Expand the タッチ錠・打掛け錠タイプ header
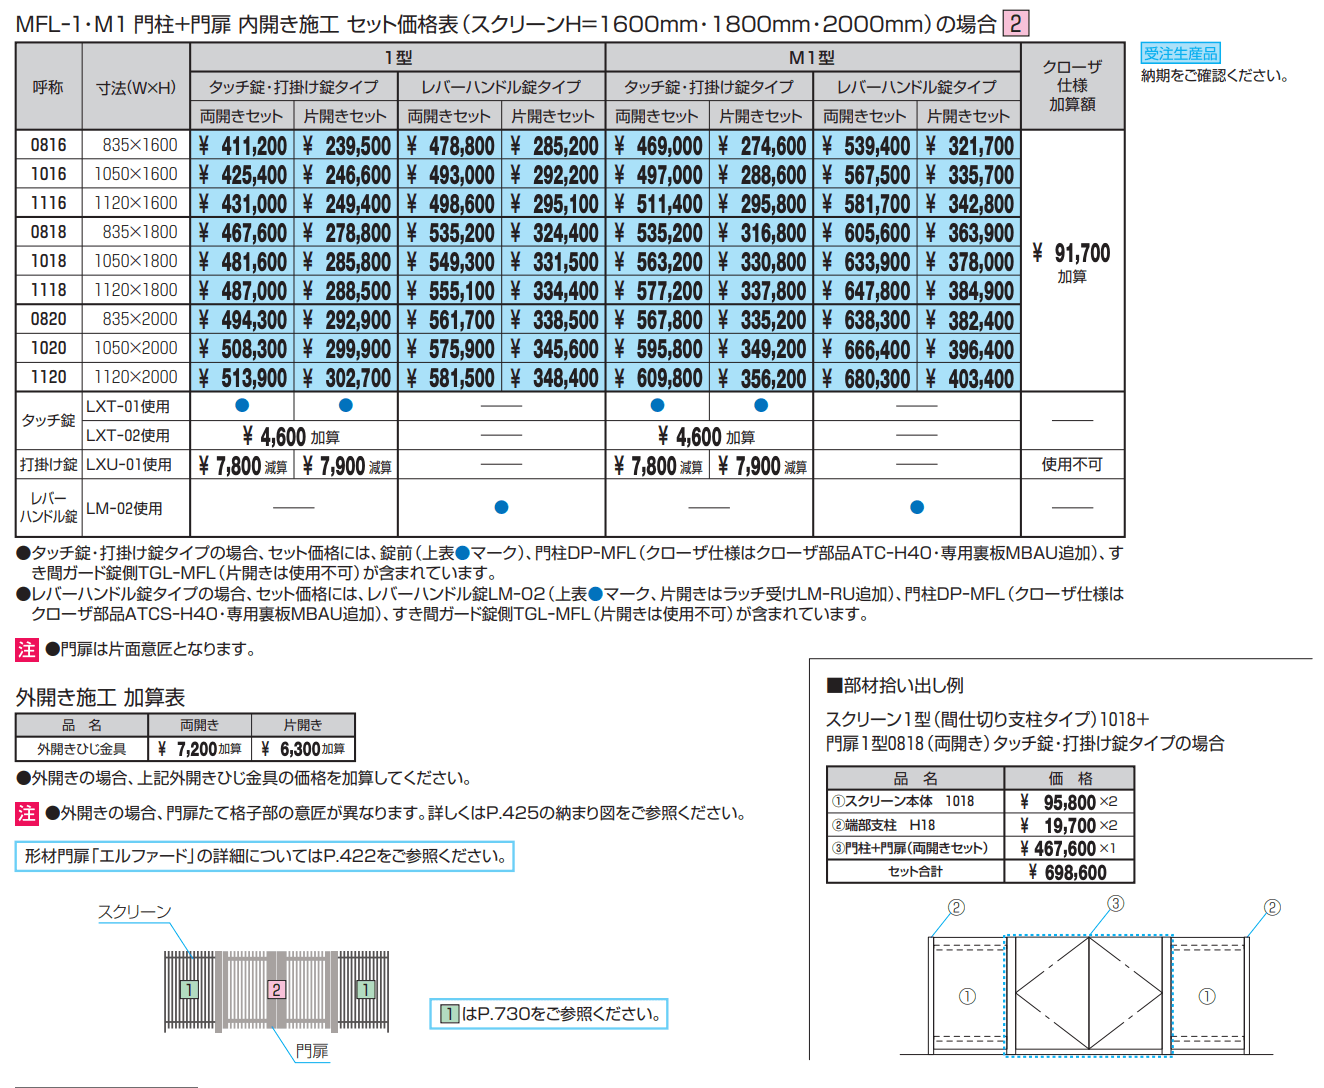 tap(294, 87)
